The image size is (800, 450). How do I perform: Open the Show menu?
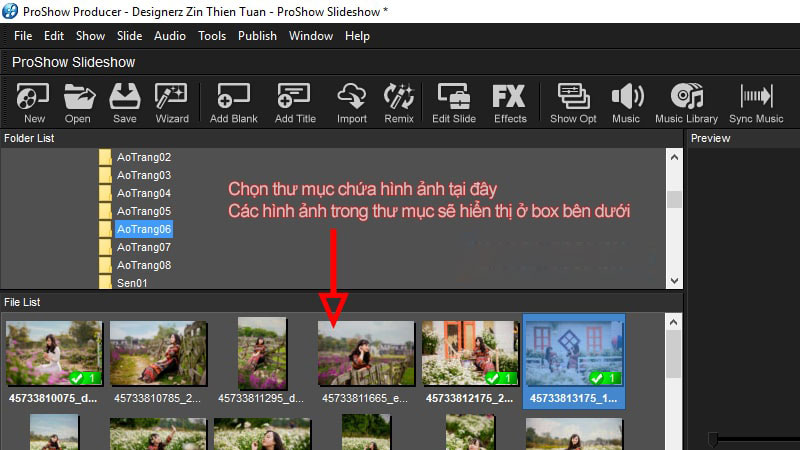[x=90, y=36]
